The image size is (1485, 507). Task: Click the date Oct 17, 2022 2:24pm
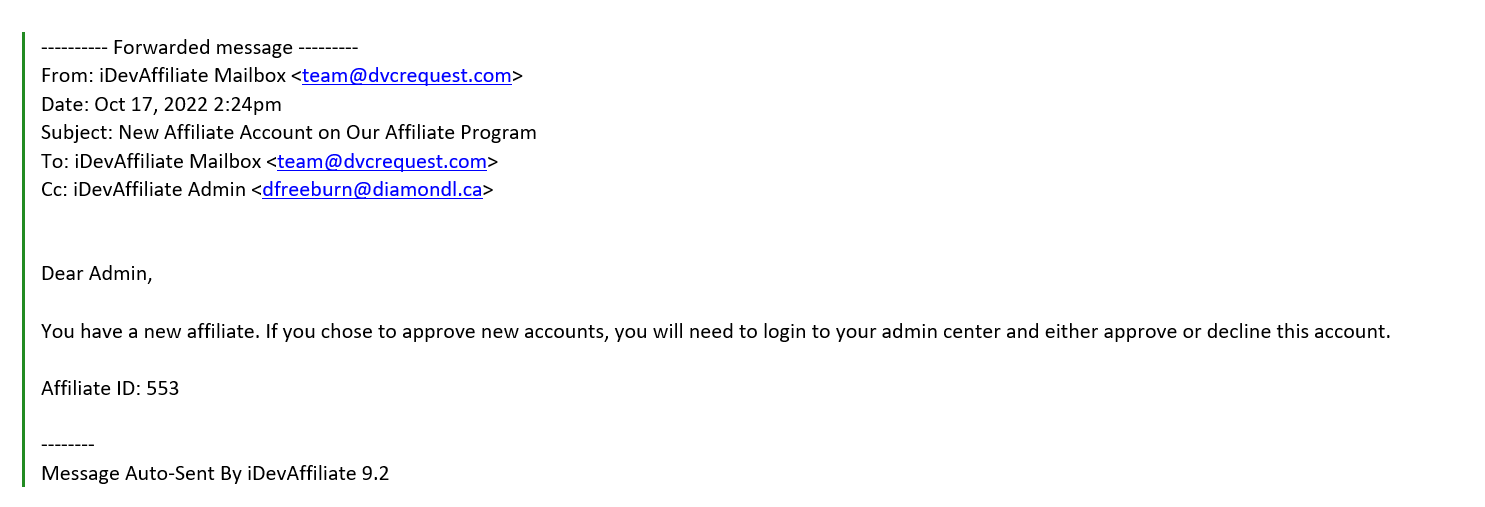(188, 104)
